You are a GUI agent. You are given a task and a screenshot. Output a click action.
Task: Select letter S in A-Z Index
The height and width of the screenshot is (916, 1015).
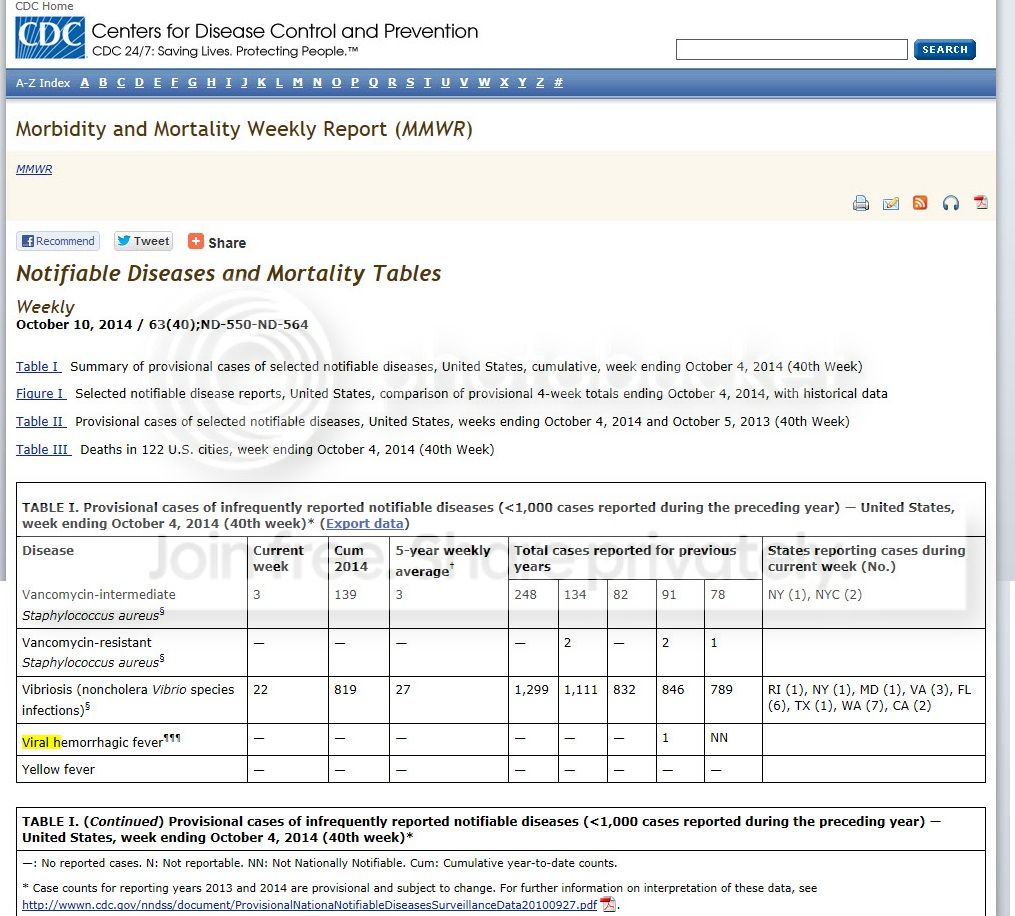point(410,82)
